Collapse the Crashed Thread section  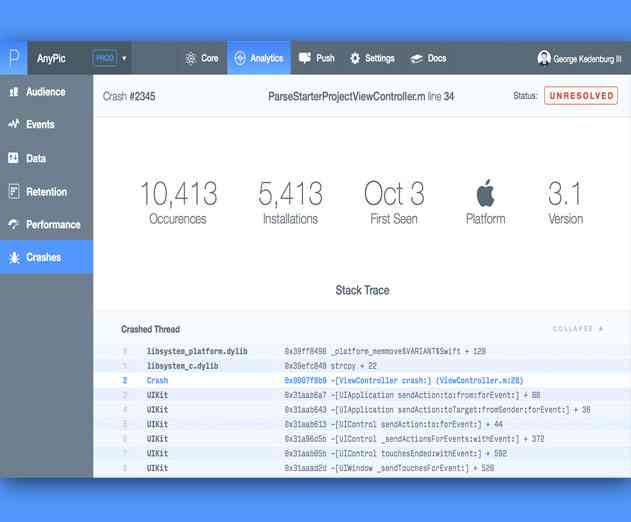tap(578, 329)
